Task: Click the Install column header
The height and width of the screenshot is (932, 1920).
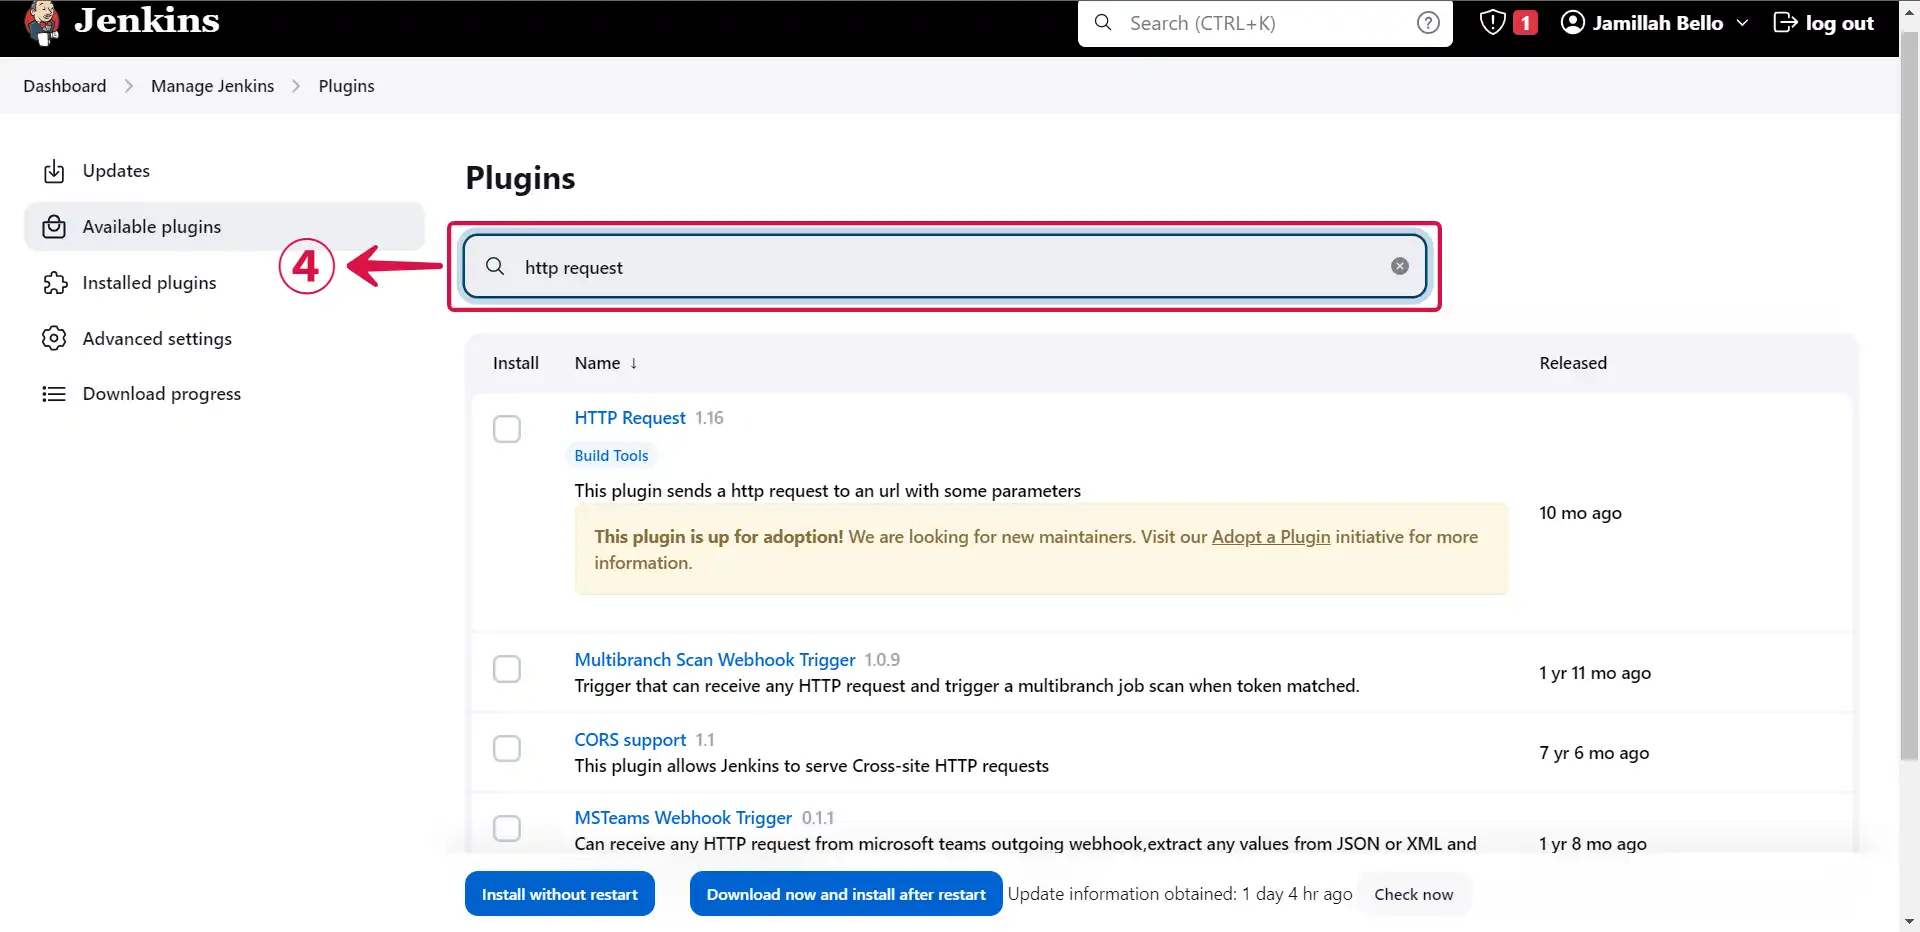Action: [x=516, y=363]
